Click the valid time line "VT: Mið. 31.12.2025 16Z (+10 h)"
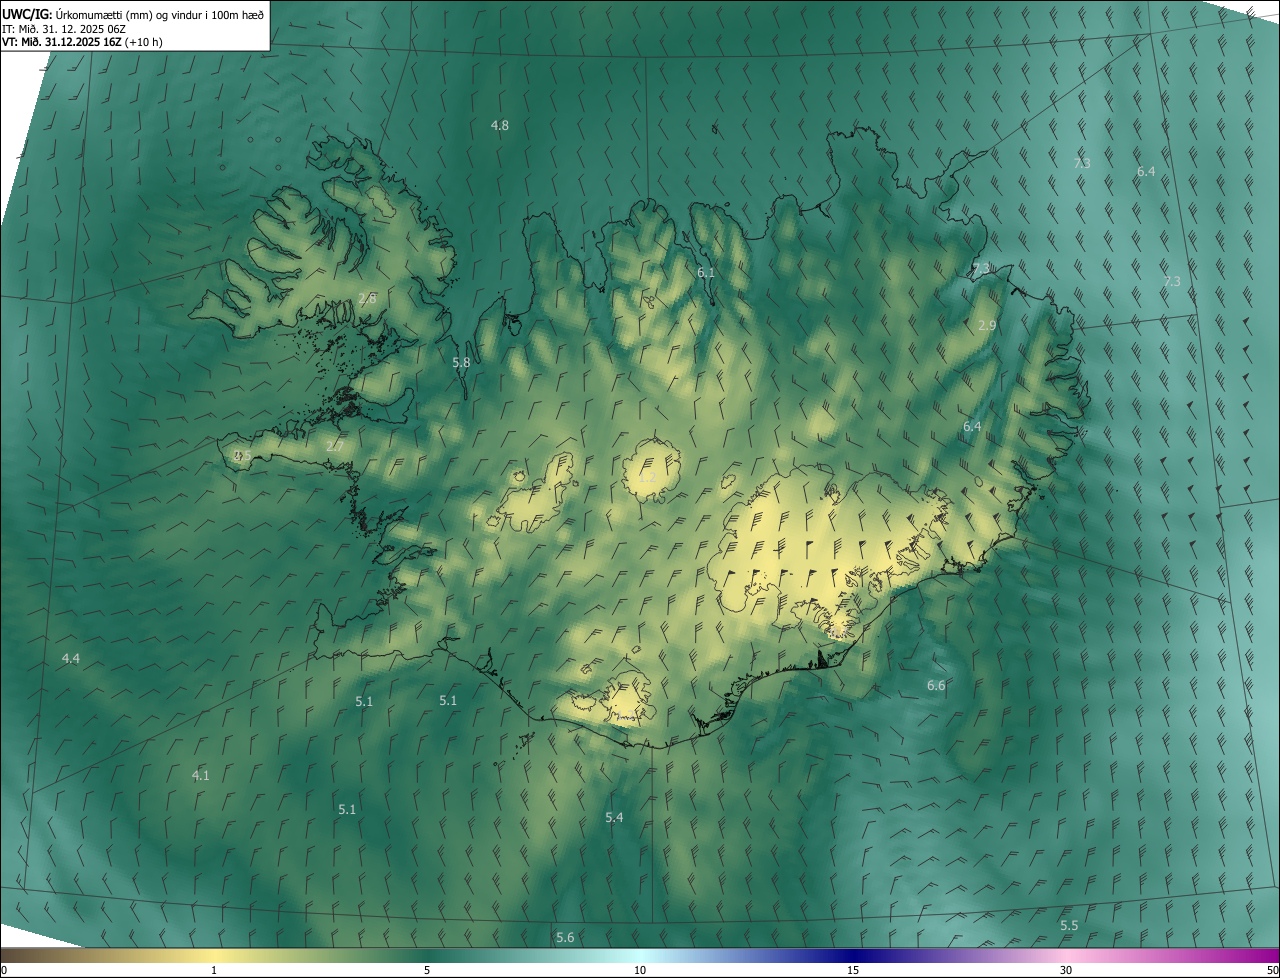This screenshot has height=978, width=1280. pyautogui.click(x=82, y=42)
